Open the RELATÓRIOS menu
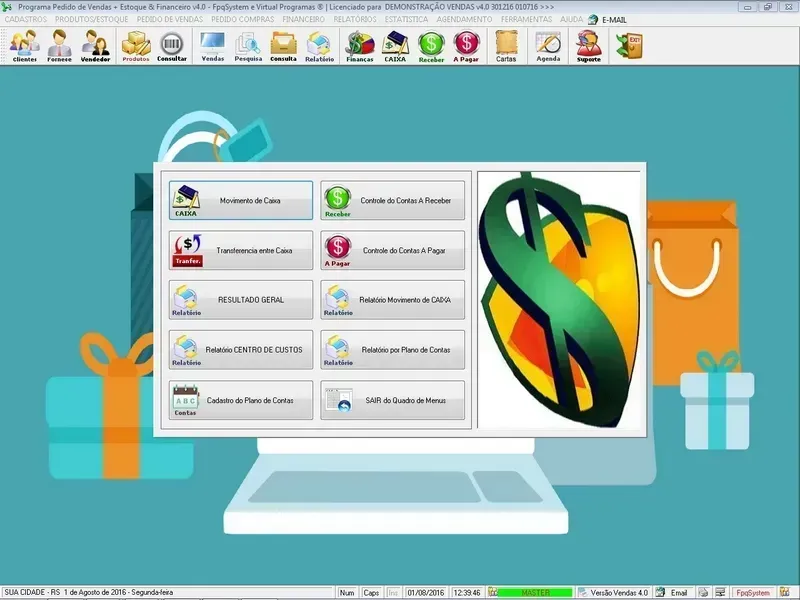 (x=355, y=19)
